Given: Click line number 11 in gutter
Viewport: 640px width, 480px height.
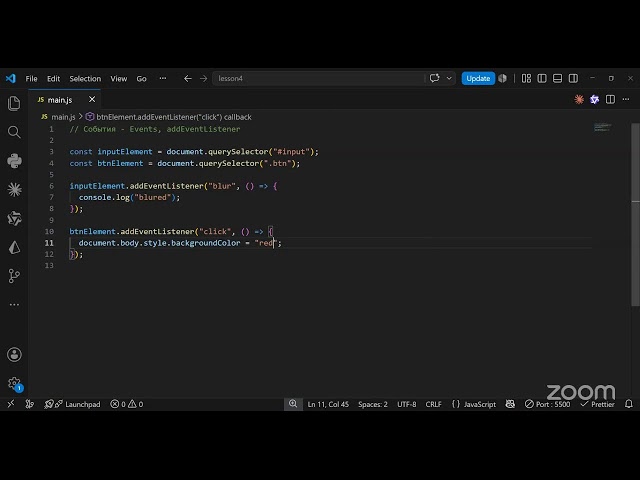Looking at the screenshot, I should click(49, 243).
